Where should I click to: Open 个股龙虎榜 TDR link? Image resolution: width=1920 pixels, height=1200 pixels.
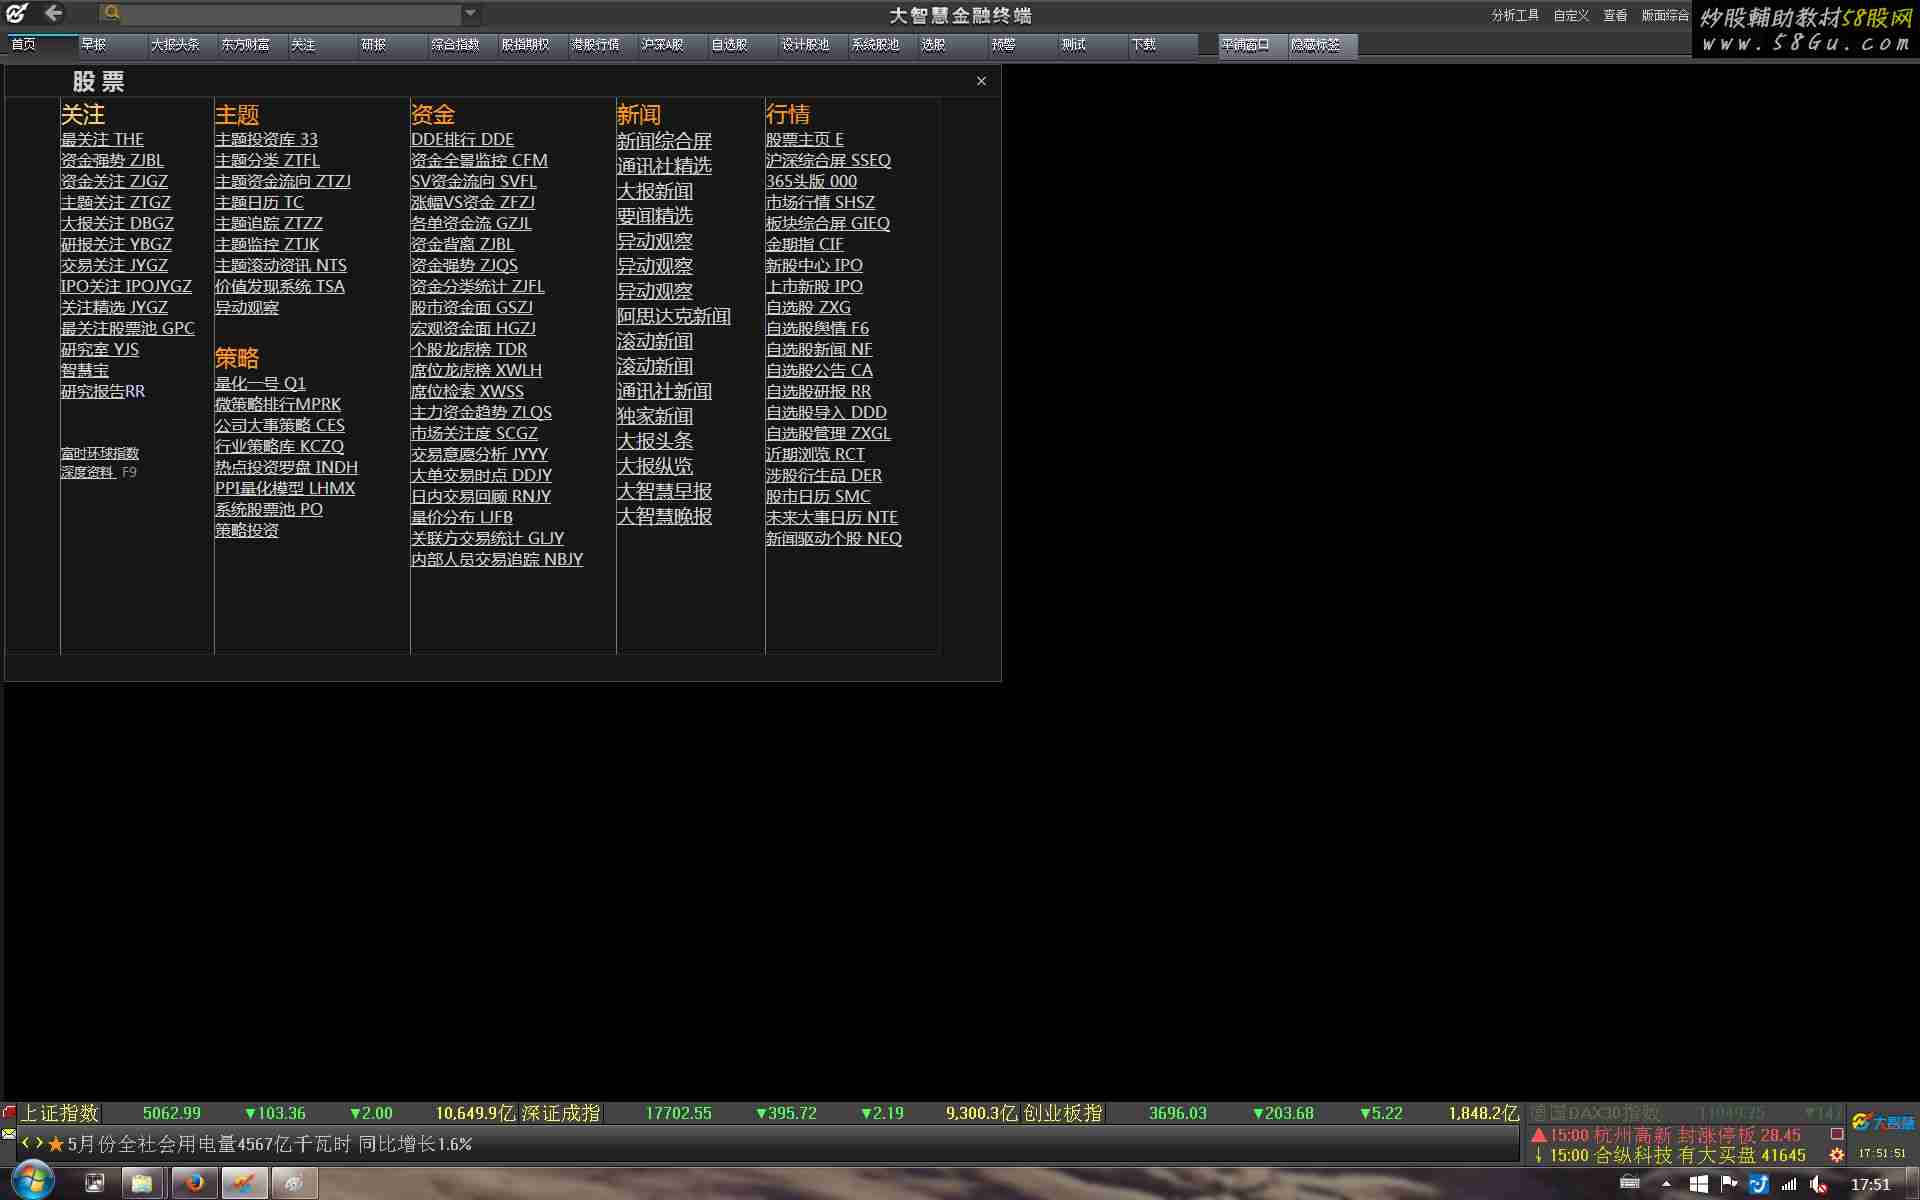[x=469, y=349]
